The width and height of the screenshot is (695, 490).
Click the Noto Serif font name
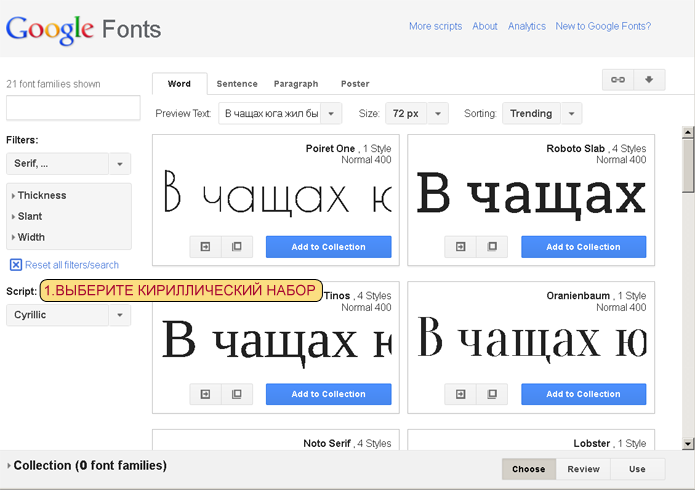tap(327, 443)
